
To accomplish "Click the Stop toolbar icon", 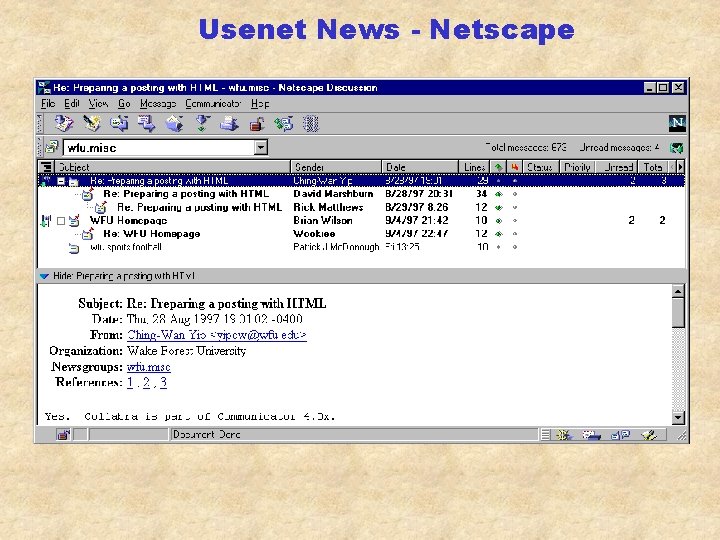I will [x=311, y=124].
